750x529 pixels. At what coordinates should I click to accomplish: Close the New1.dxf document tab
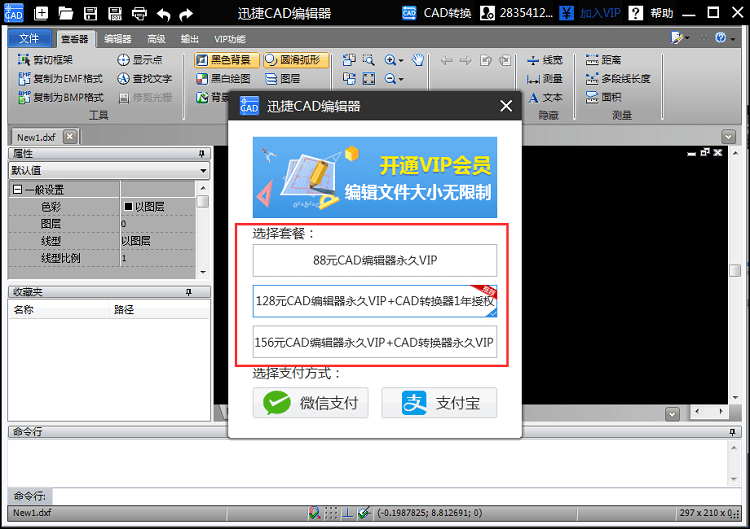point(70,137)
